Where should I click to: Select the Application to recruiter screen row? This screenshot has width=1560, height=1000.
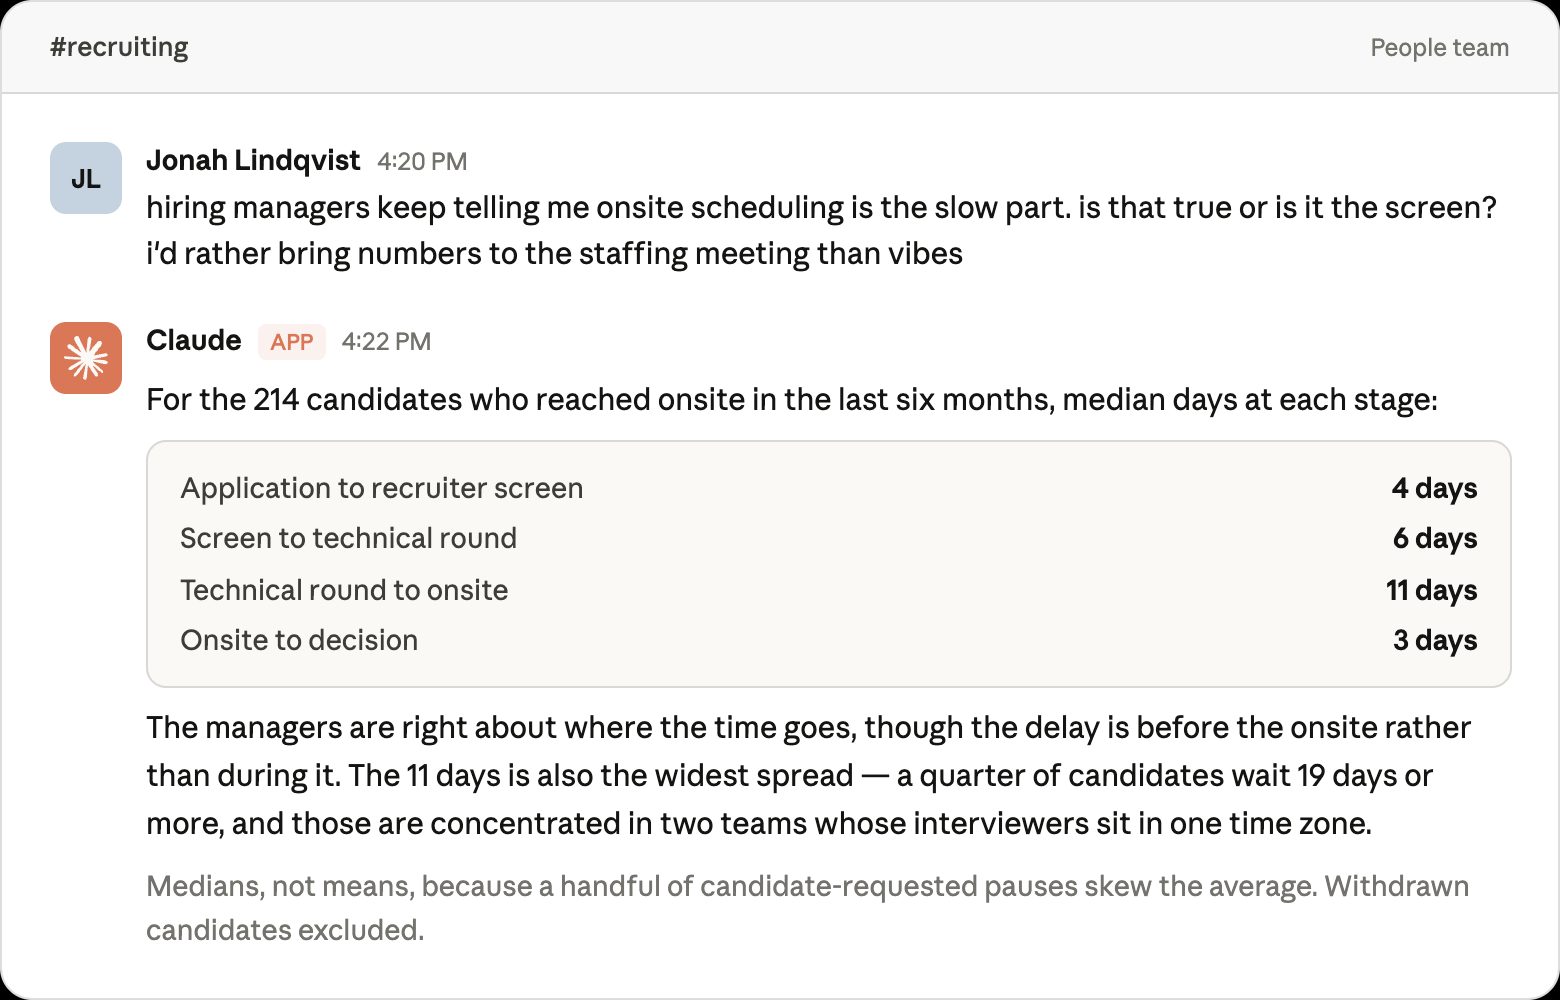[829, 488]
